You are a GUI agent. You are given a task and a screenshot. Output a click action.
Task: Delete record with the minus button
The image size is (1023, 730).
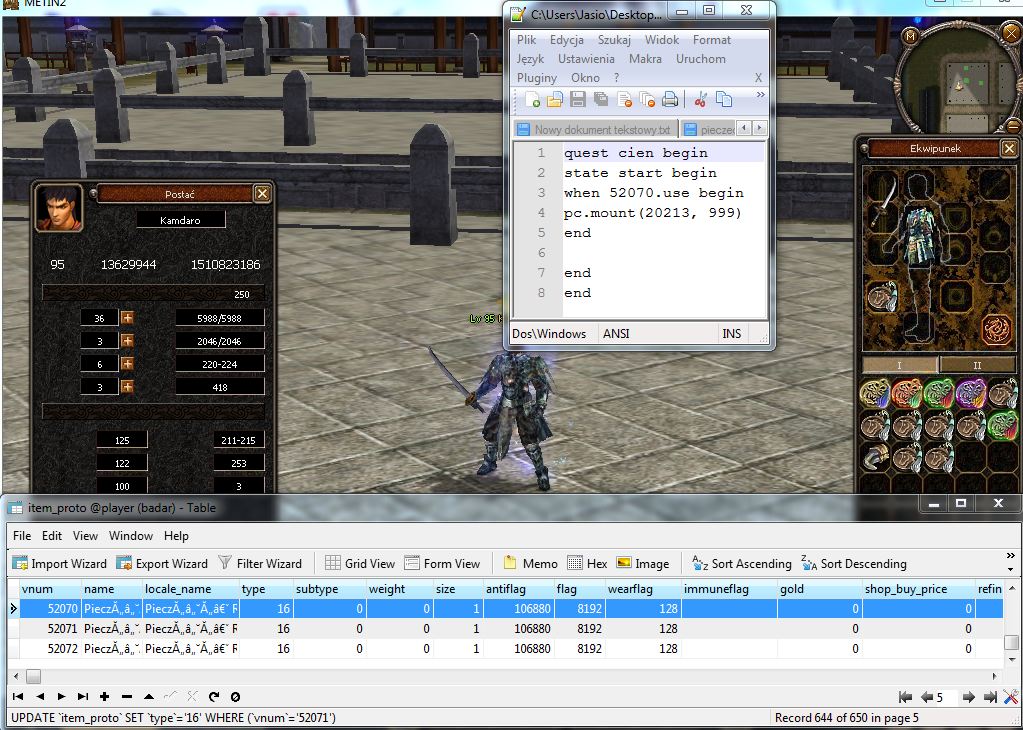click(127, 696)
